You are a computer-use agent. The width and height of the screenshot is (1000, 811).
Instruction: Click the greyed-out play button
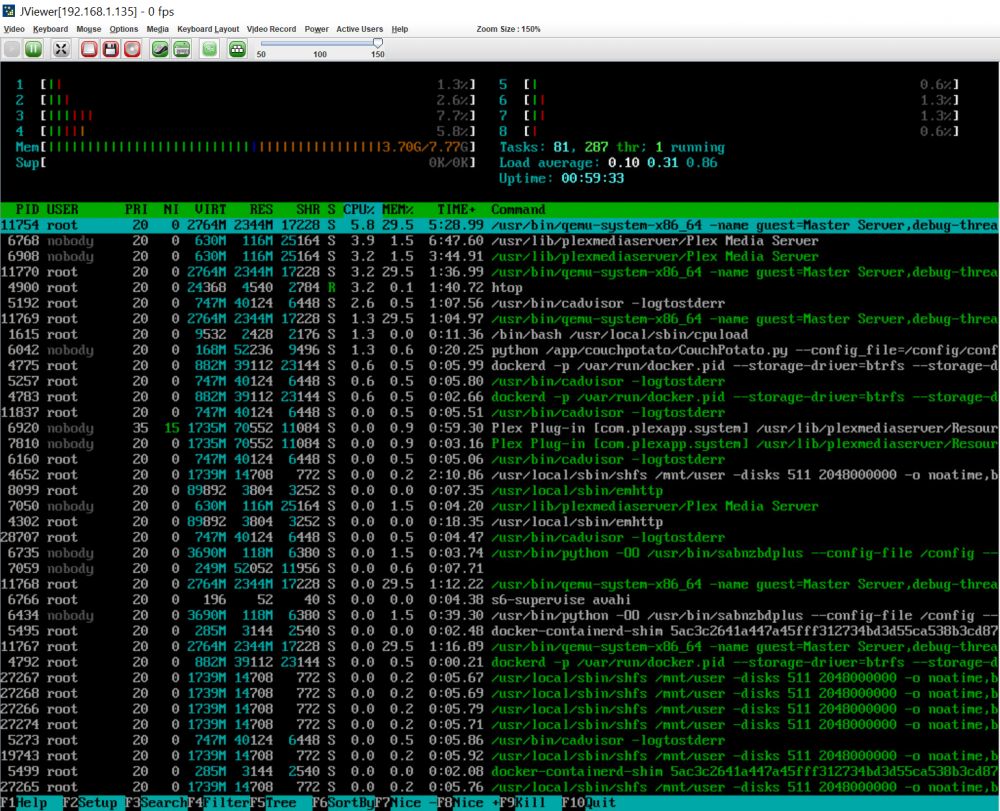coord(11,49)
